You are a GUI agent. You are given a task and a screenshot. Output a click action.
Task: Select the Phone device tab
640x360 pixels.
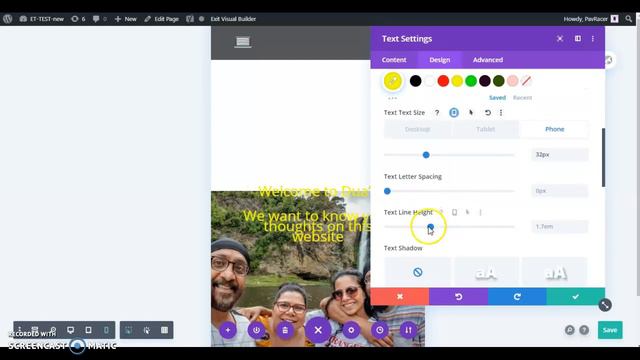pos(554,129)
